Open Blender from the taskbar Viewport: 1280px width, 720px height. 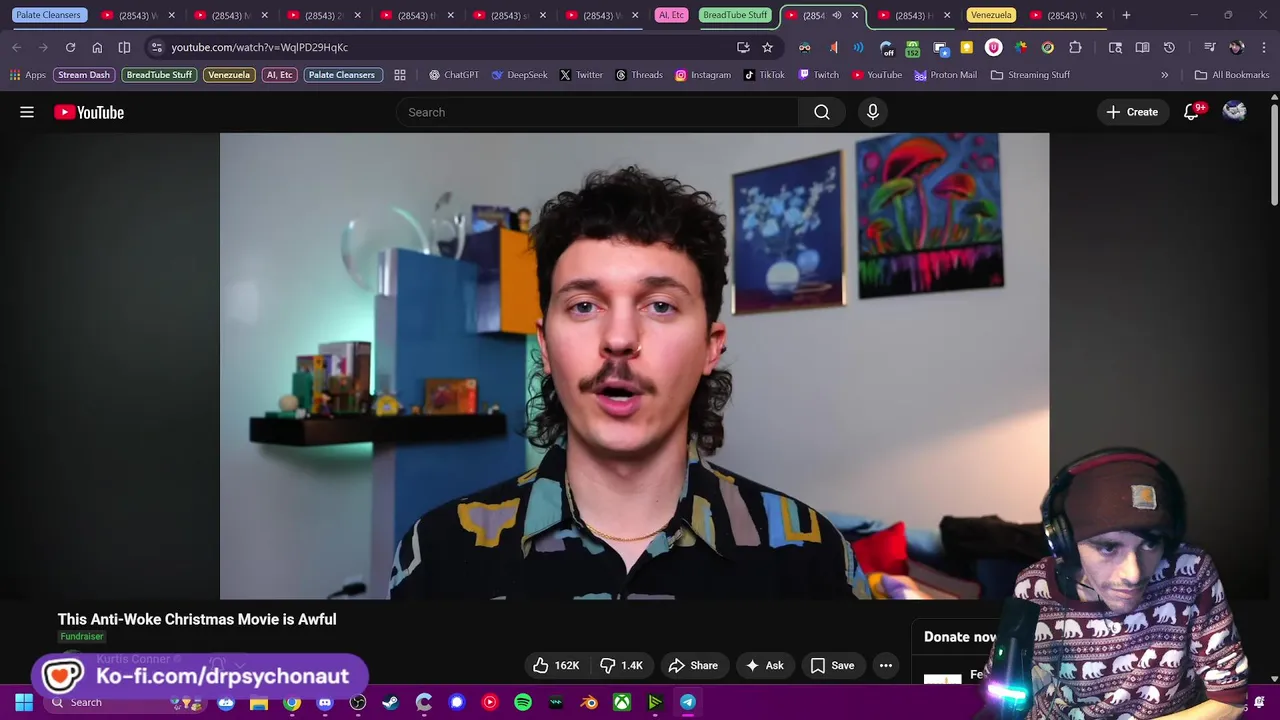[x=589, y=702]
